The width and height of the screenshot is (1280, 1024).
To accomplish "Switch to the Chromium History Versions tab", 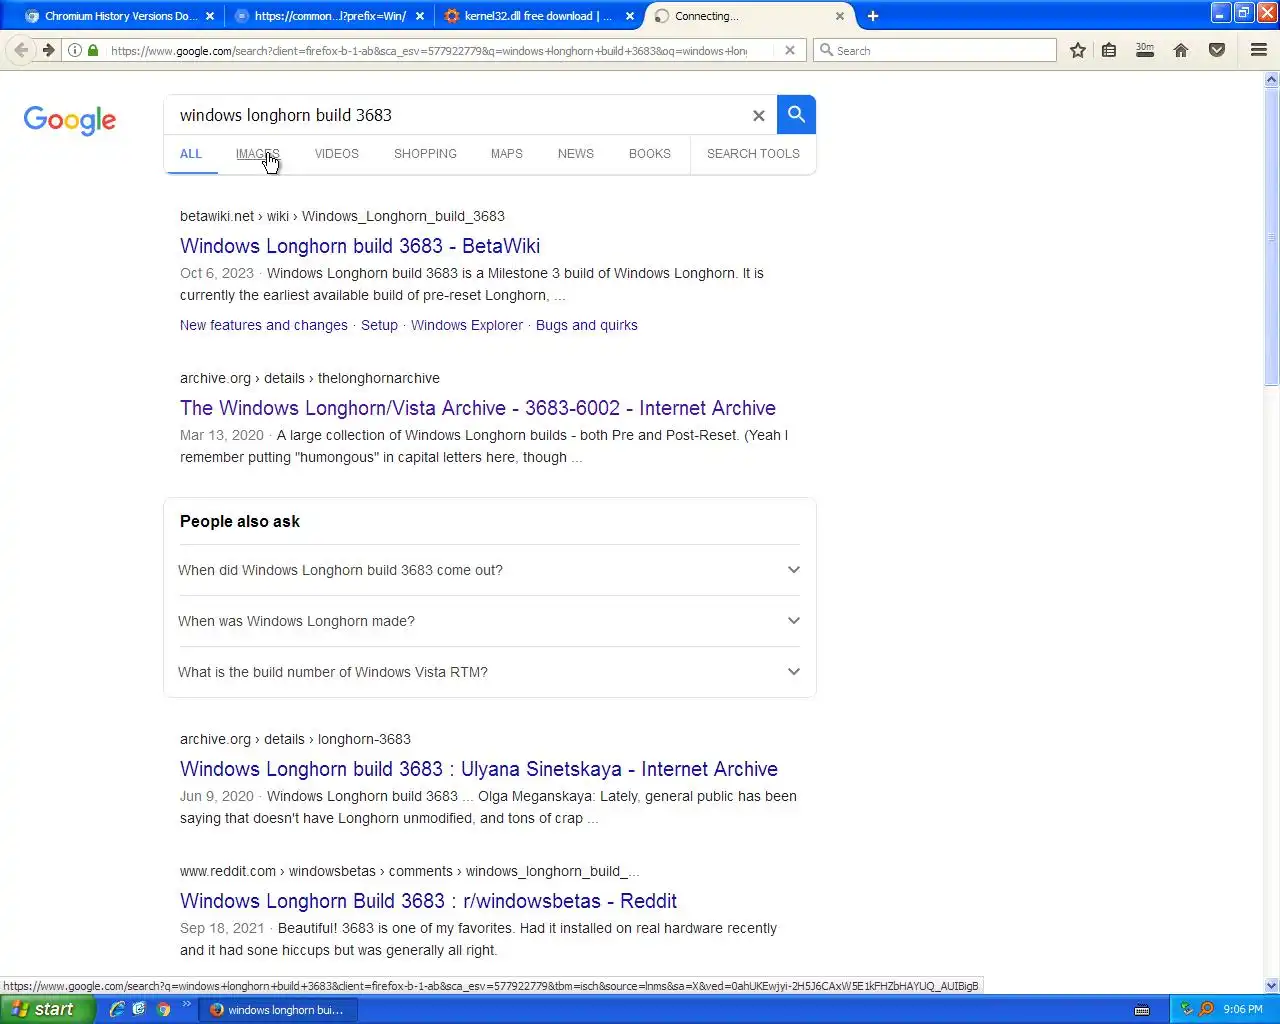I will tap(120, 16).
